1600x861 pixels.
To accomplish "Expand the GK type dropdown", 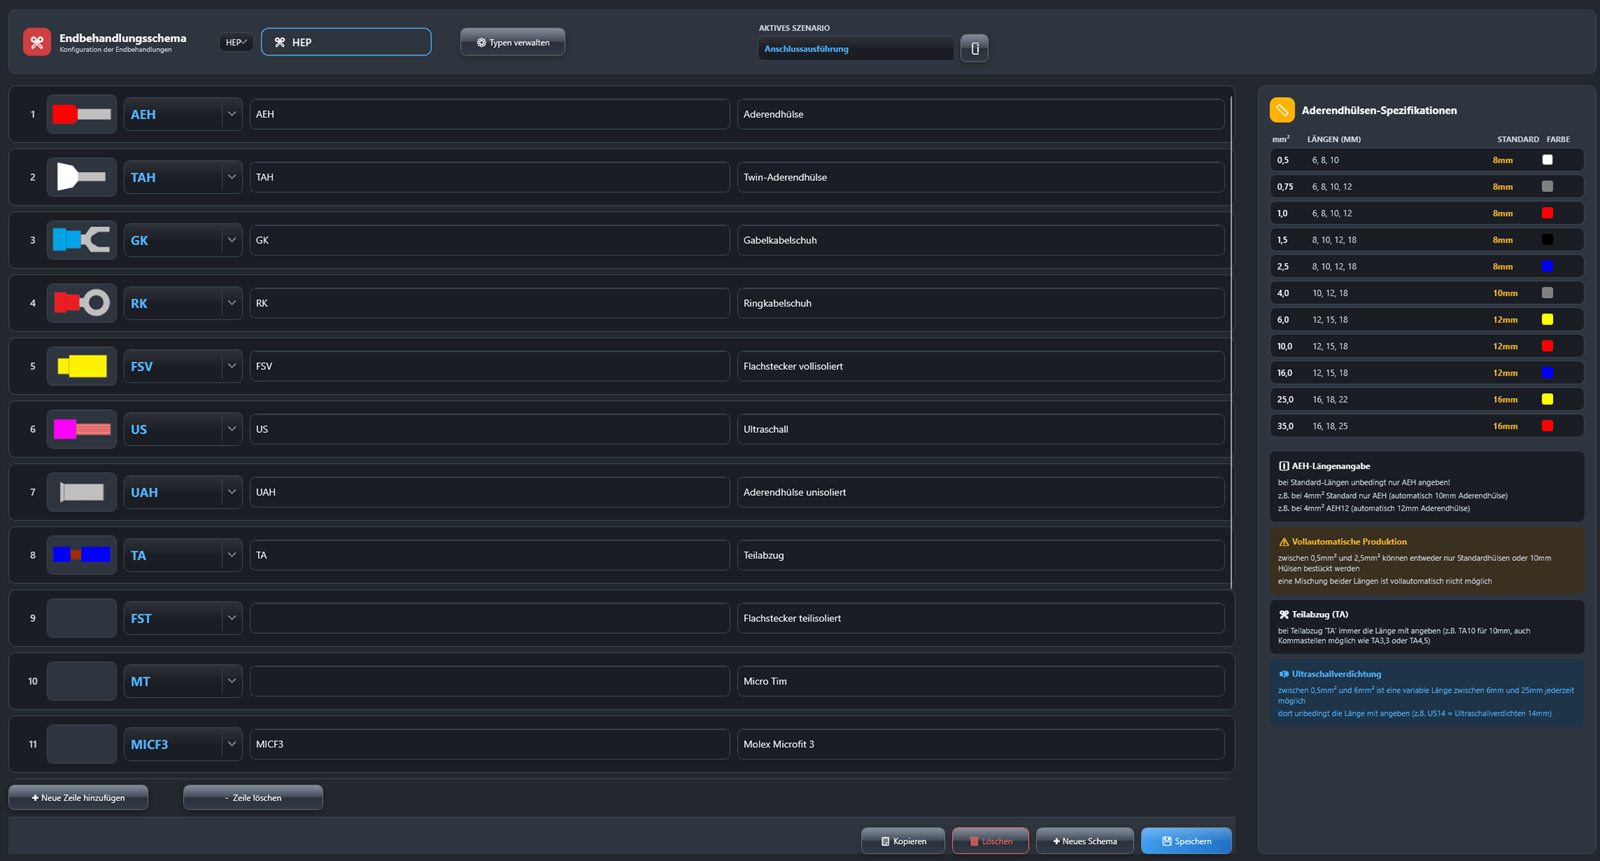I will point(232,240).
